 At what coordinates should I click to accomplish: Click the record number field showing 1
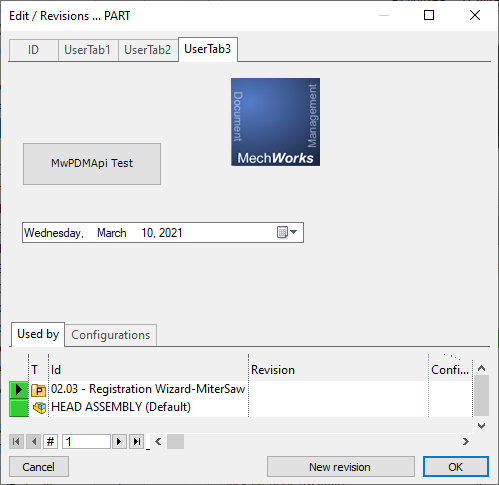86,442
